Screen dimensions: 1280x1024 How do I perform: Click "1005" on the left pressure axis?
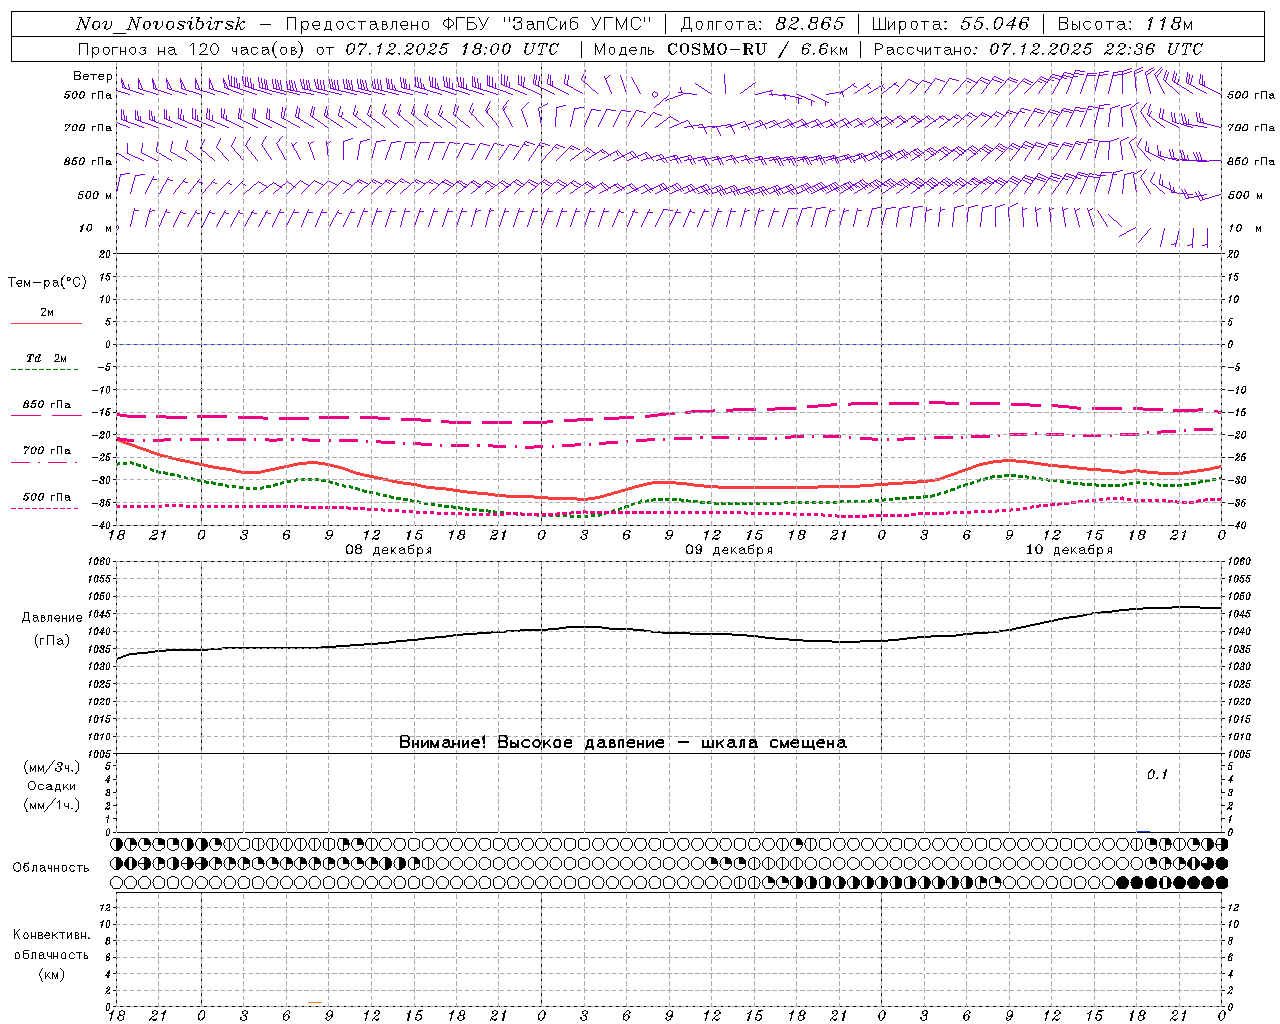click(x=99, y=754)
